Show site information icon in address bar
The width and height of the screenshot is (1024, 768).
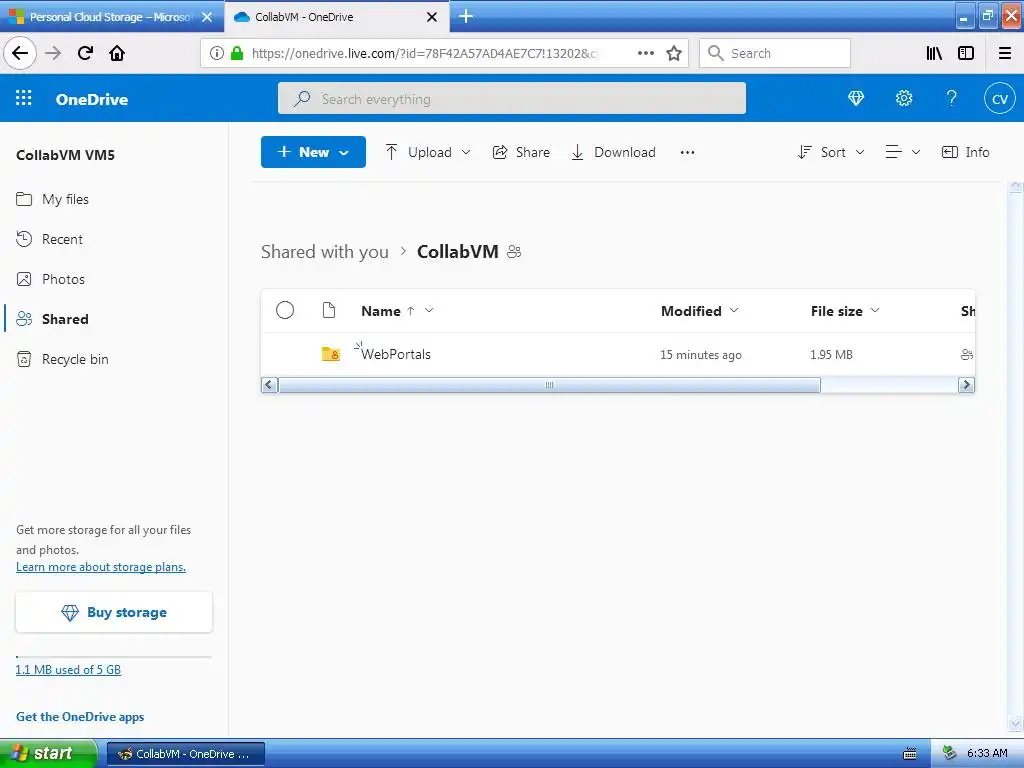217,53
